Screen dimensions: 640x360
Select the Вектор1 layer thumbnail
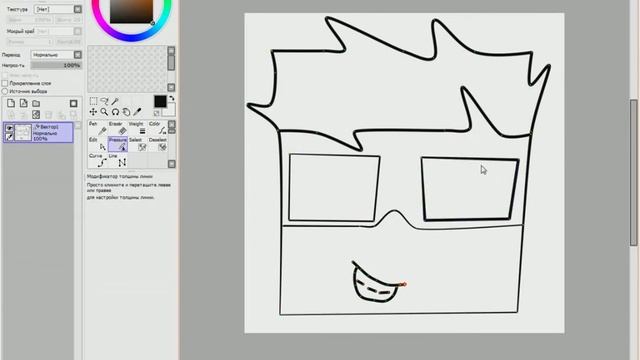coord(22,133)
